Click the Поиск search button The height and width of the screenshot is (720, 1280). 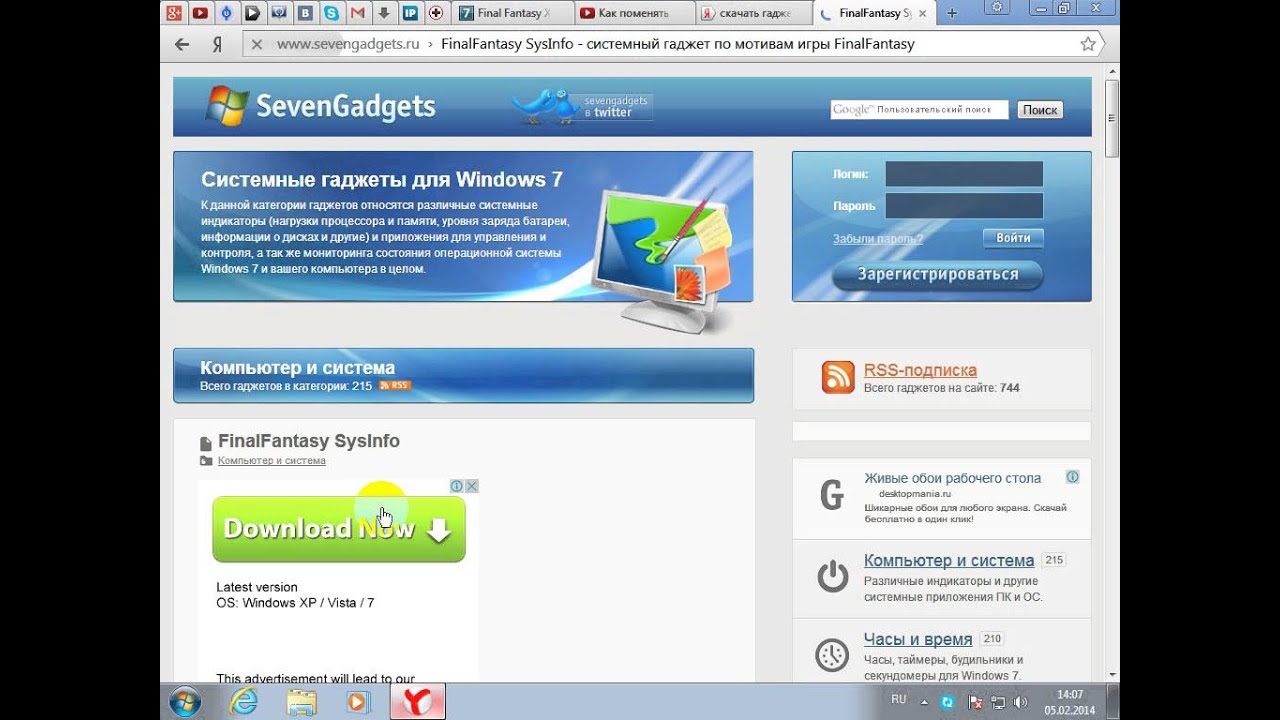pos(1040,110)
